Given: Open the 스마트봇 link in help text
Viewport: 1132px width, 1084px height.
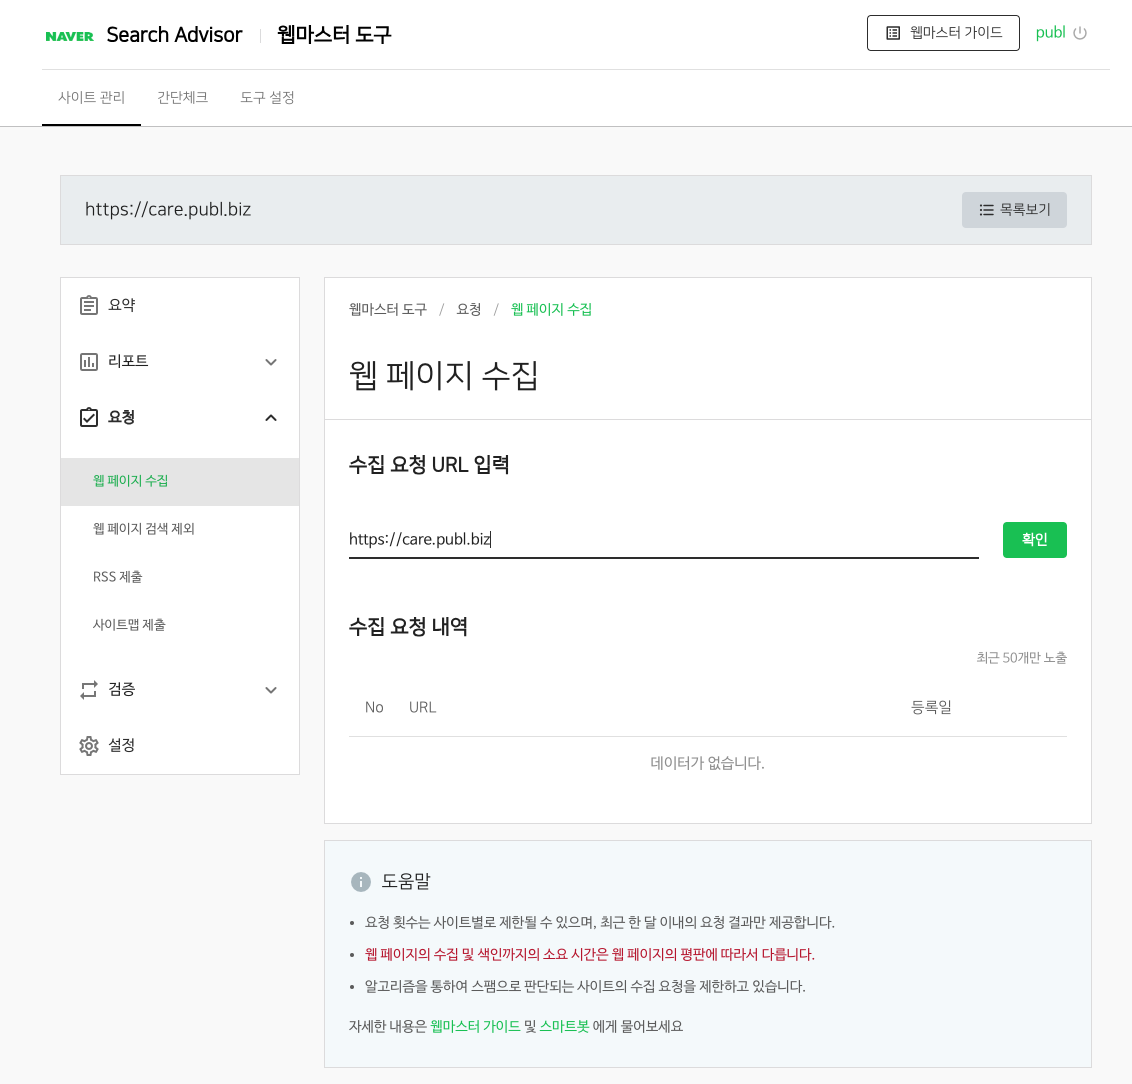Looking at the screenshot, I should (x=564, y=1026).
